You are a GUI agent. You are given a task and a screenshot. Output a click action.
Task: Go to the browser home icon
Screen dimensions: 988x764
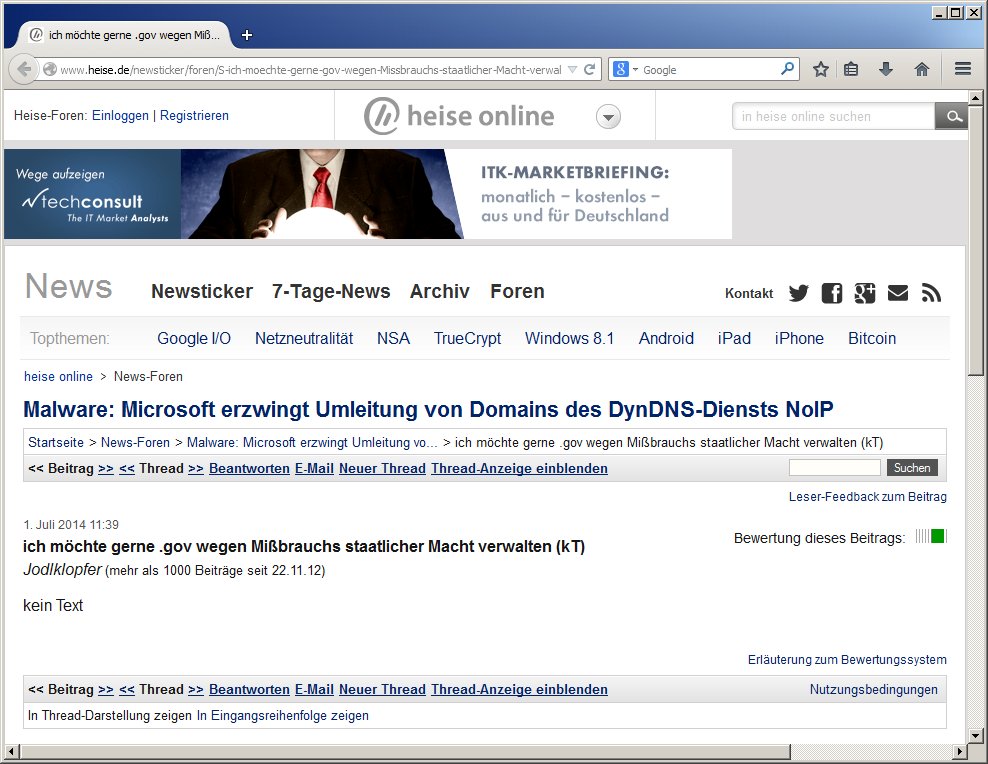tap(921, 69)
